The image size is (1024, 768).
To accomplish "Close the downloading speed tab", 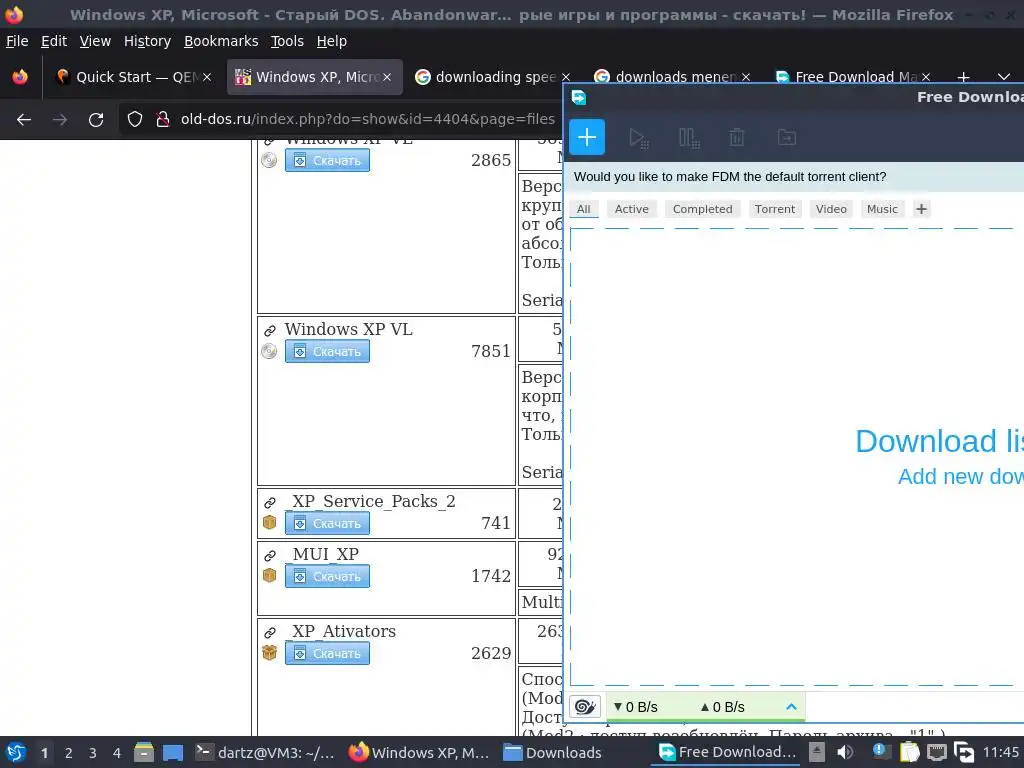I will tap(566, 77).
